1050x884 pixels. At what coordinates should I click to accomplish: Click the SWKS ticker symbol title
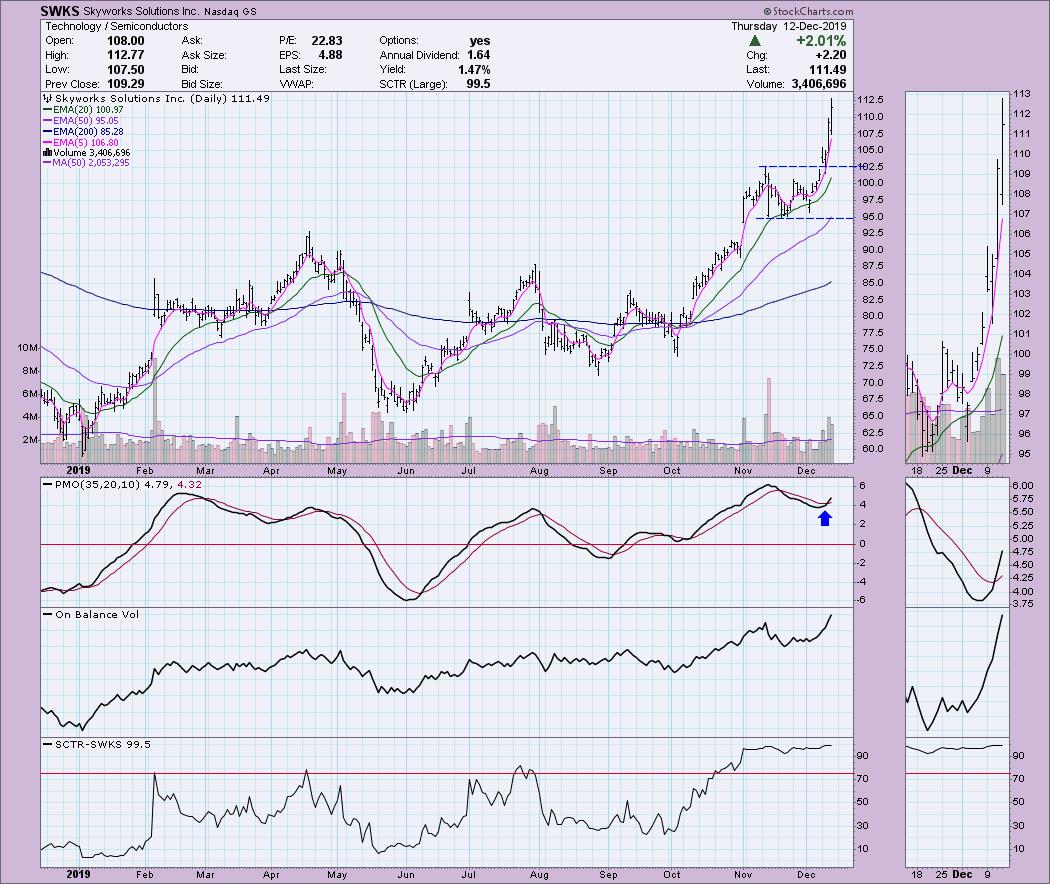coord(60,11)
